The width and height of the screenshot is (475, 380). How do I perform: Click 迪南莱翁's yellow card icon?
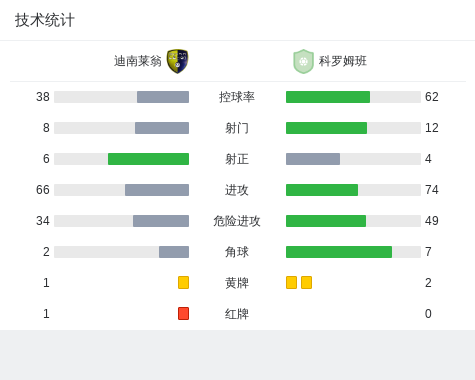coord(183,282)
